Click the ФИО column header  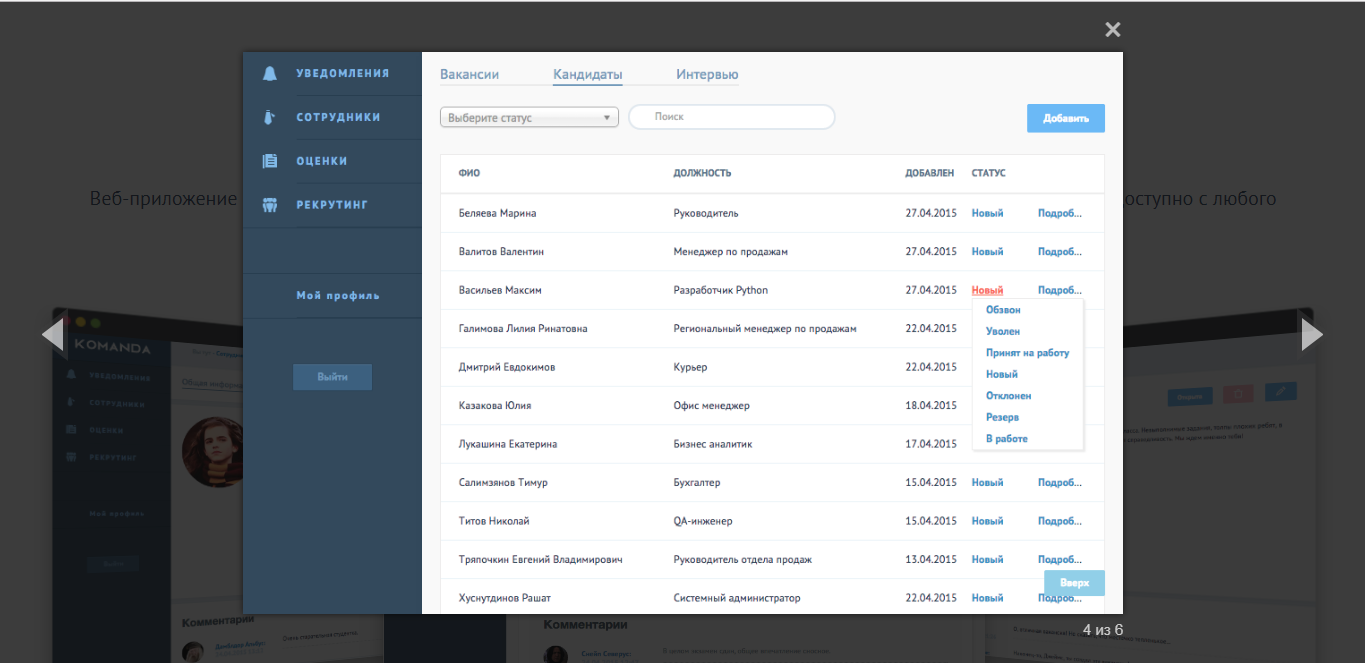pos(469,173)
